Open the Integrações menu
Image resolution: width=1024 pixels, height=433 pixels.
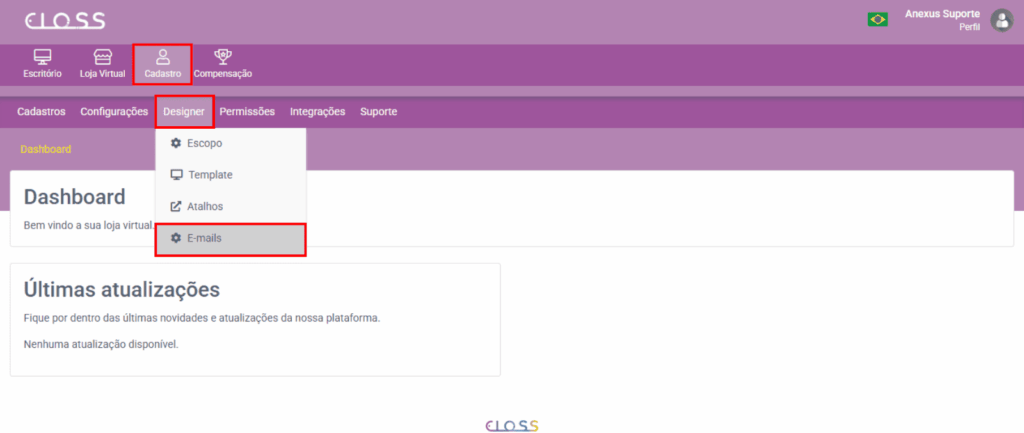point(317,112)
